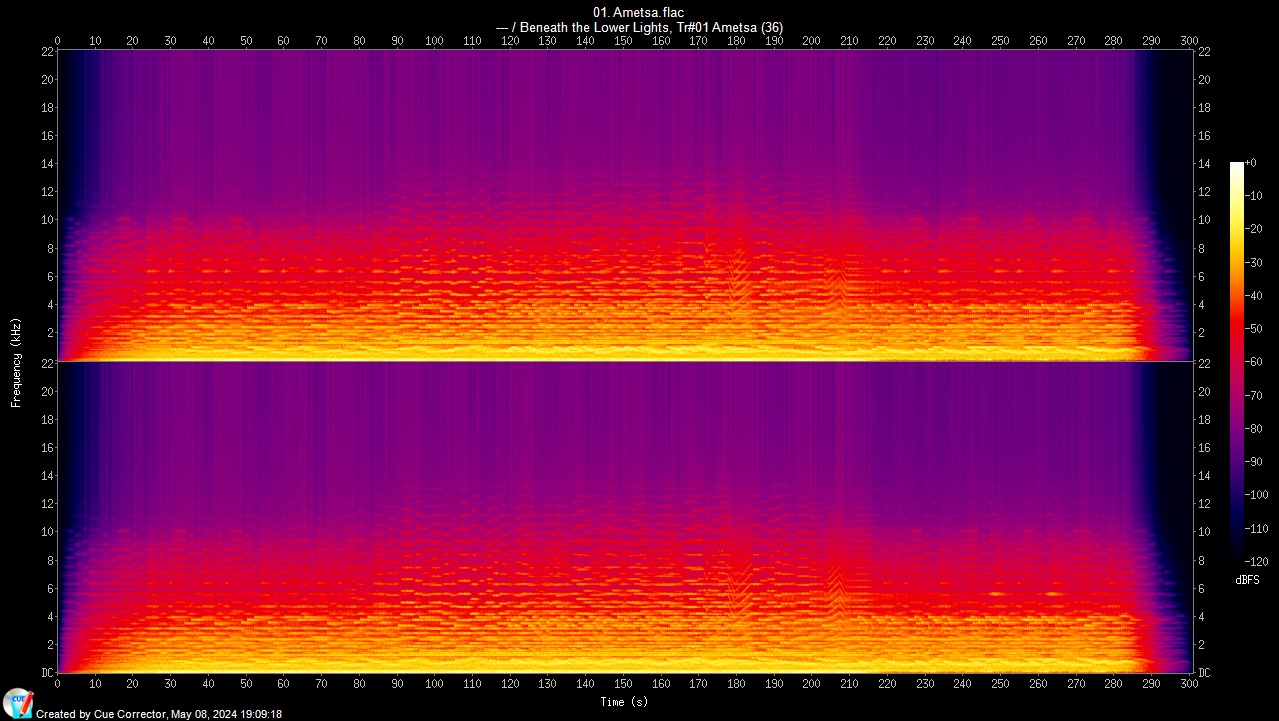The image size is (1279, 721).
Task: Click the top-left '22' frequency axis label
Action: 46,52
